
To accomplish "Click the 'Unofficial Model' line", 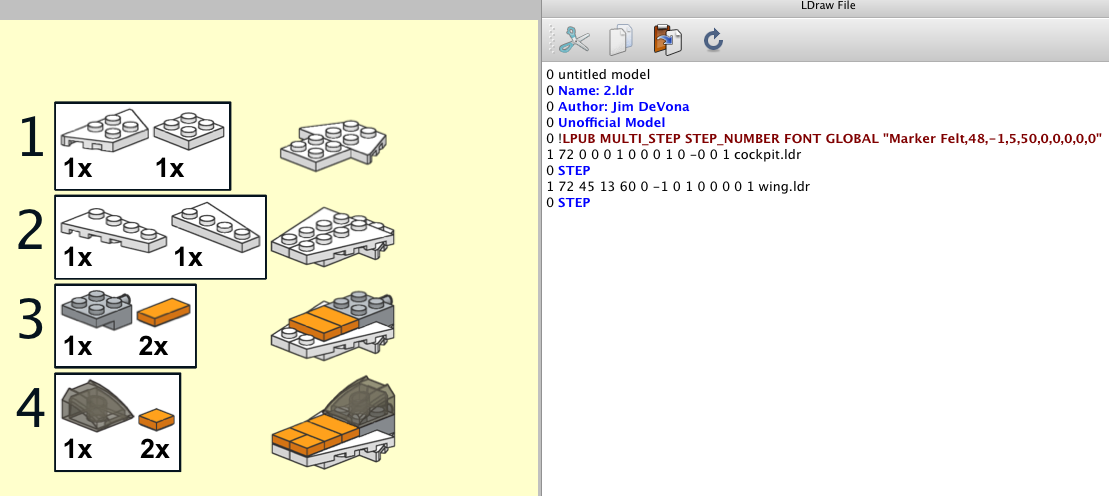I will pos(605,123).
